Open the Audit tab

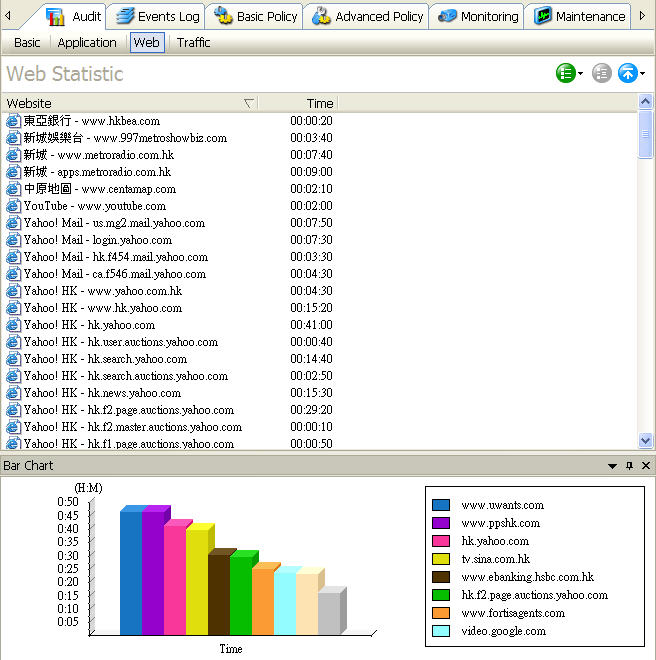point(74,16)
